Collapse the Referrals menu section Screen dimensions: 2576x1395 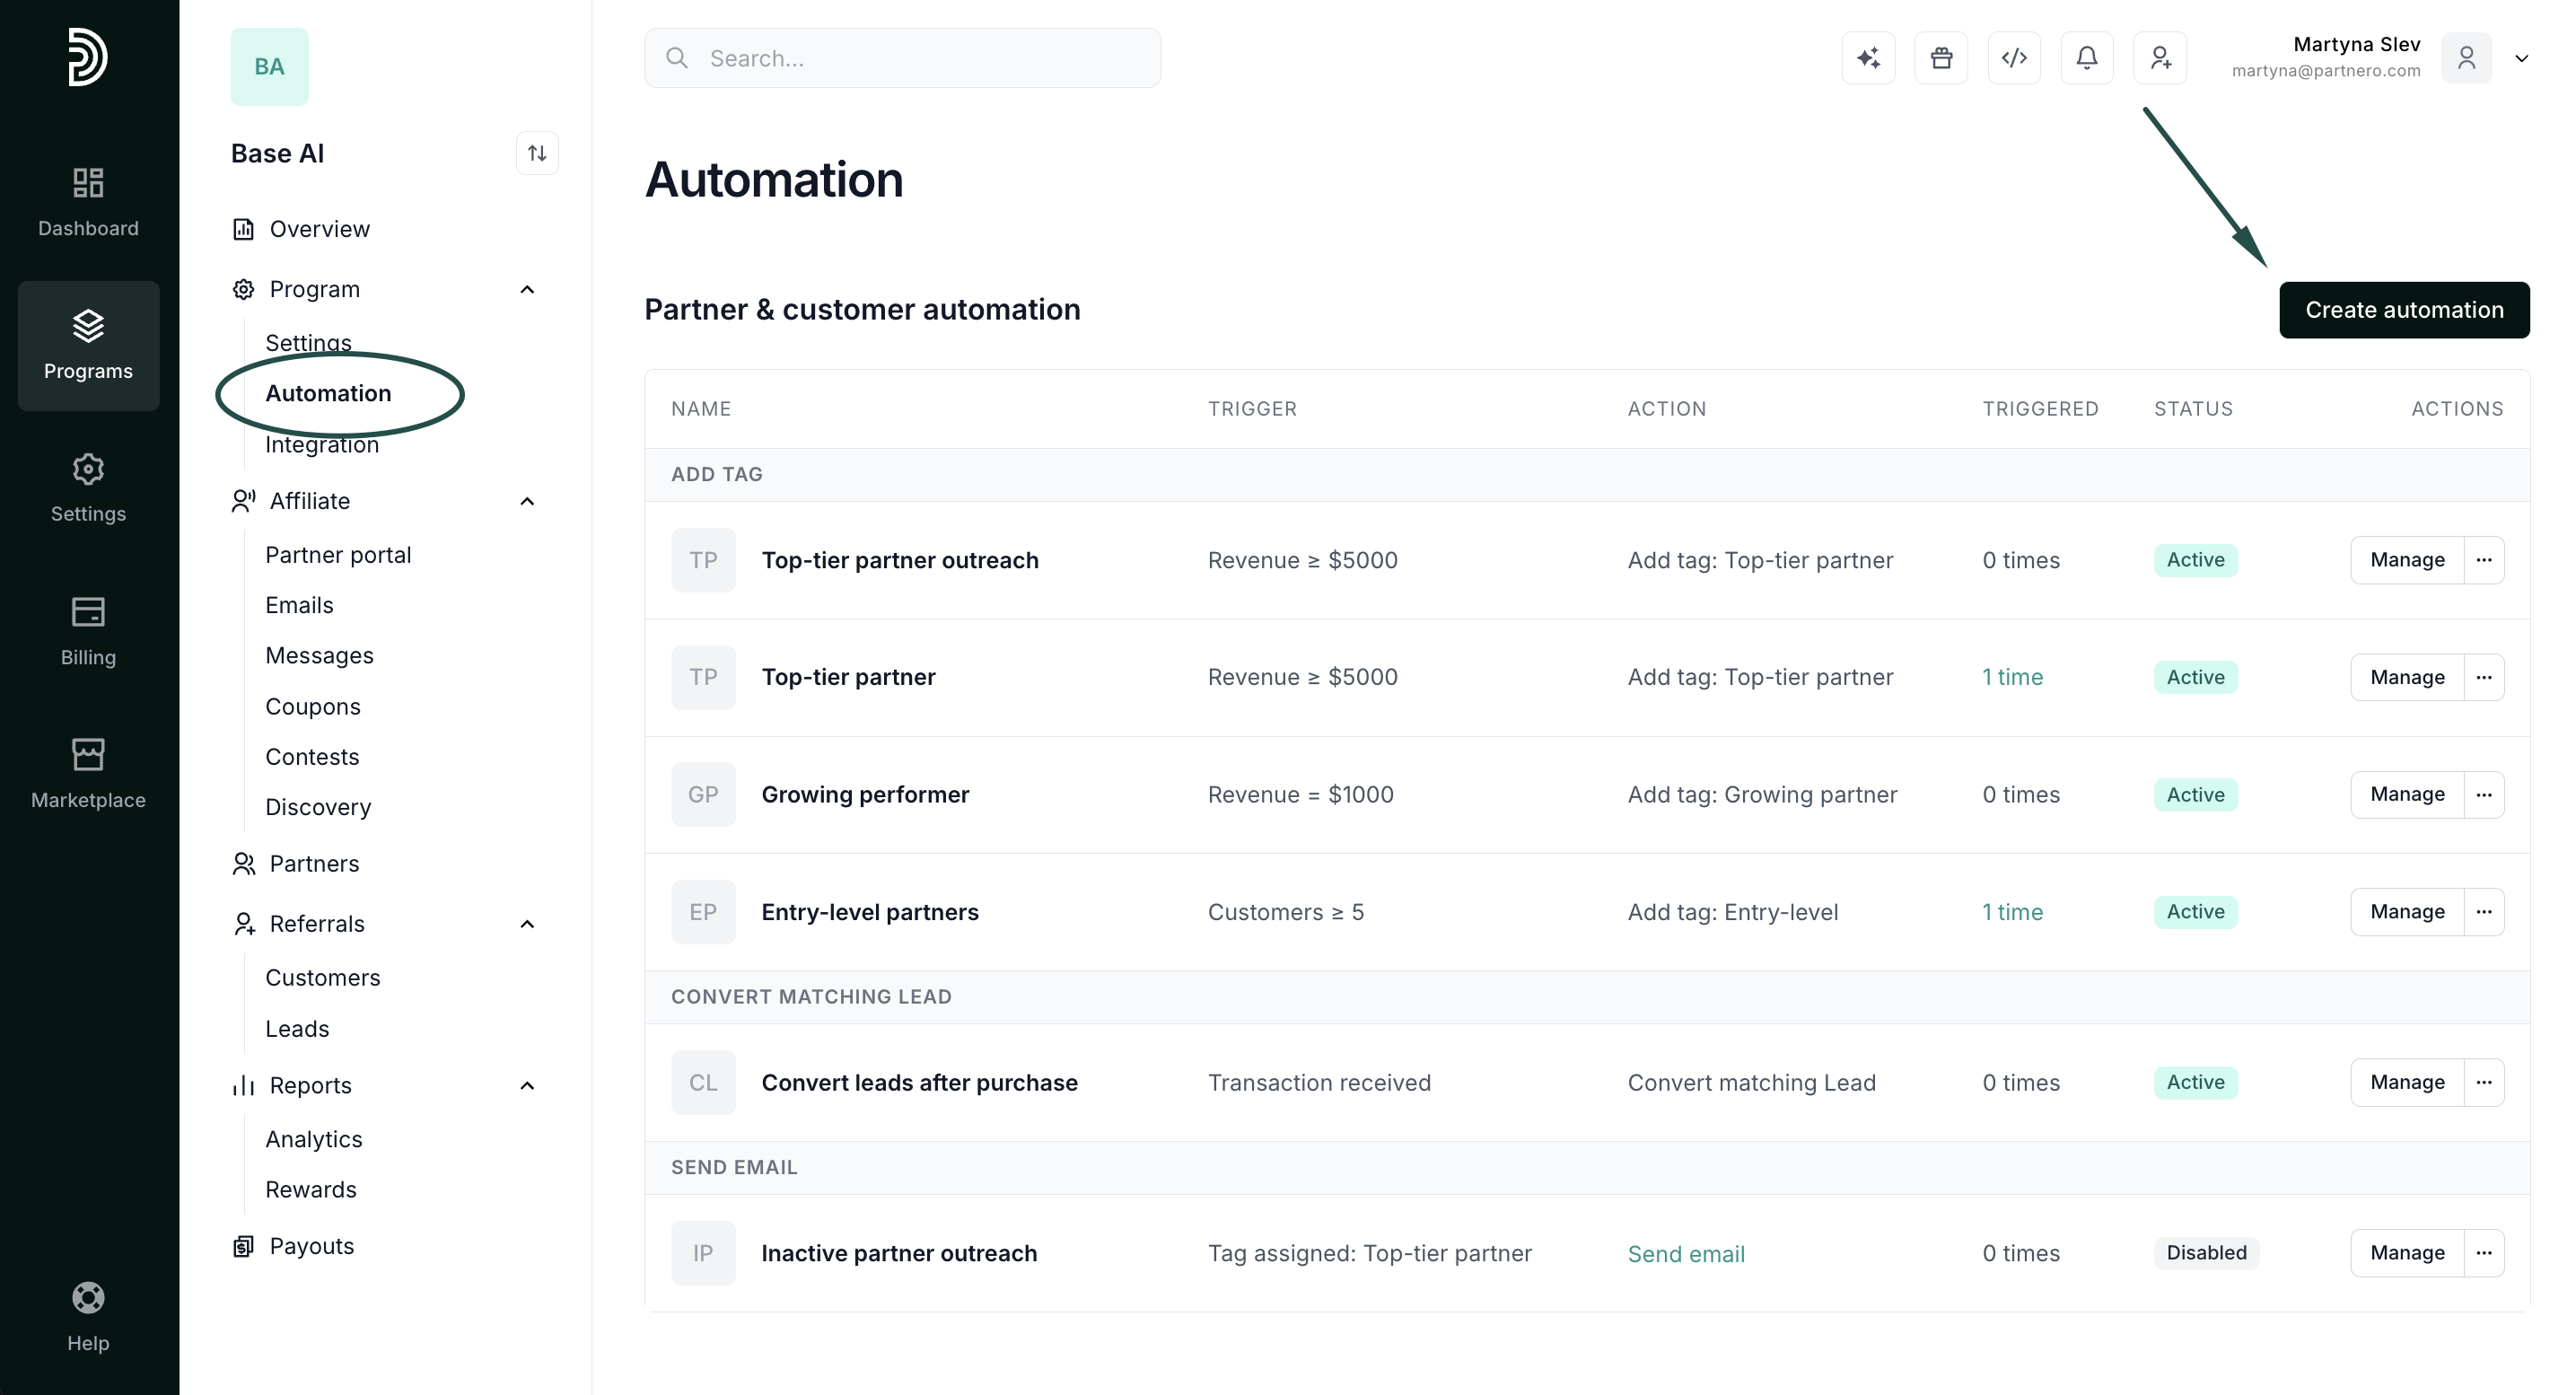point(527,924)
